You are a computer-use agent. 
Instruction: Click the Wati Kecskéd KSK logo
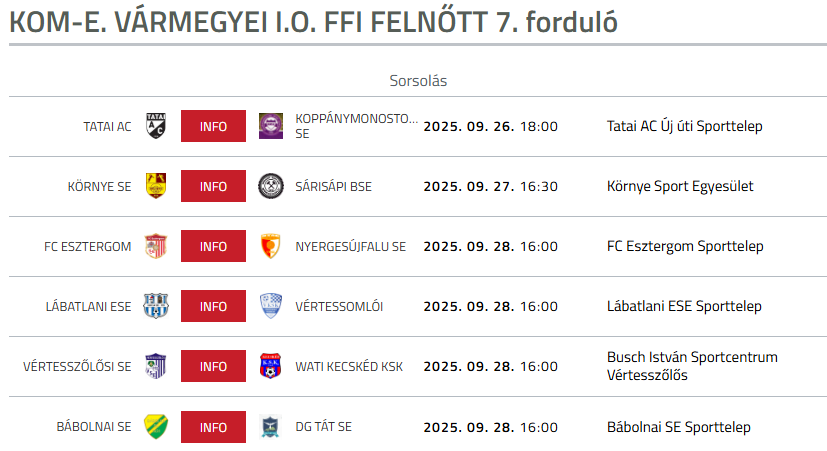pyautogui.click(x=270, y=366)
